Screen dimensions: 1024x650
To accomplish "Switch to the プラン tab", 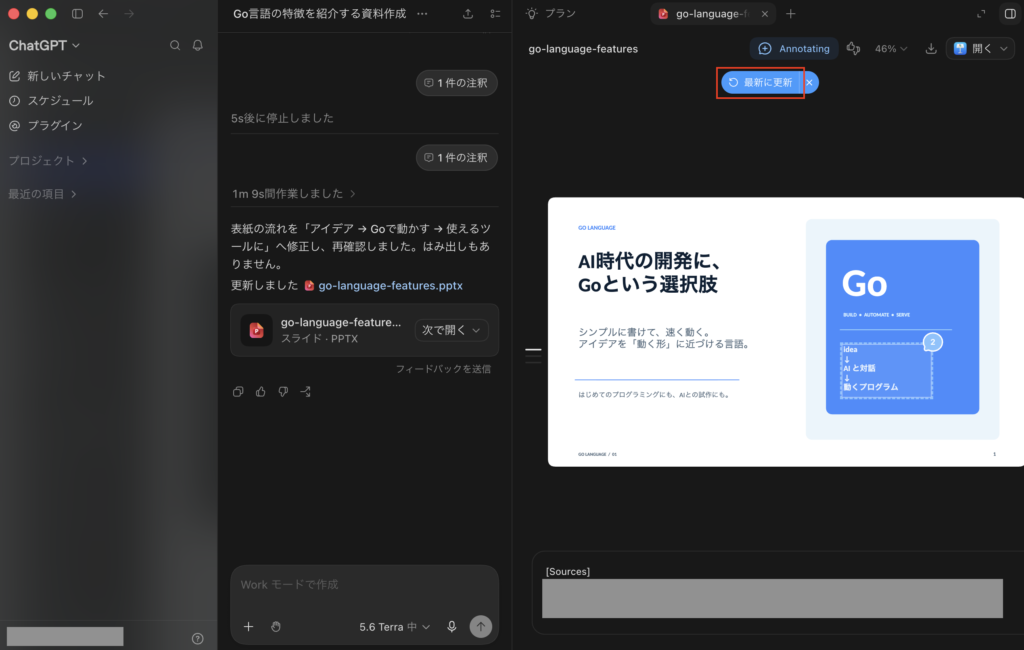I will click(x=551, y=14).
